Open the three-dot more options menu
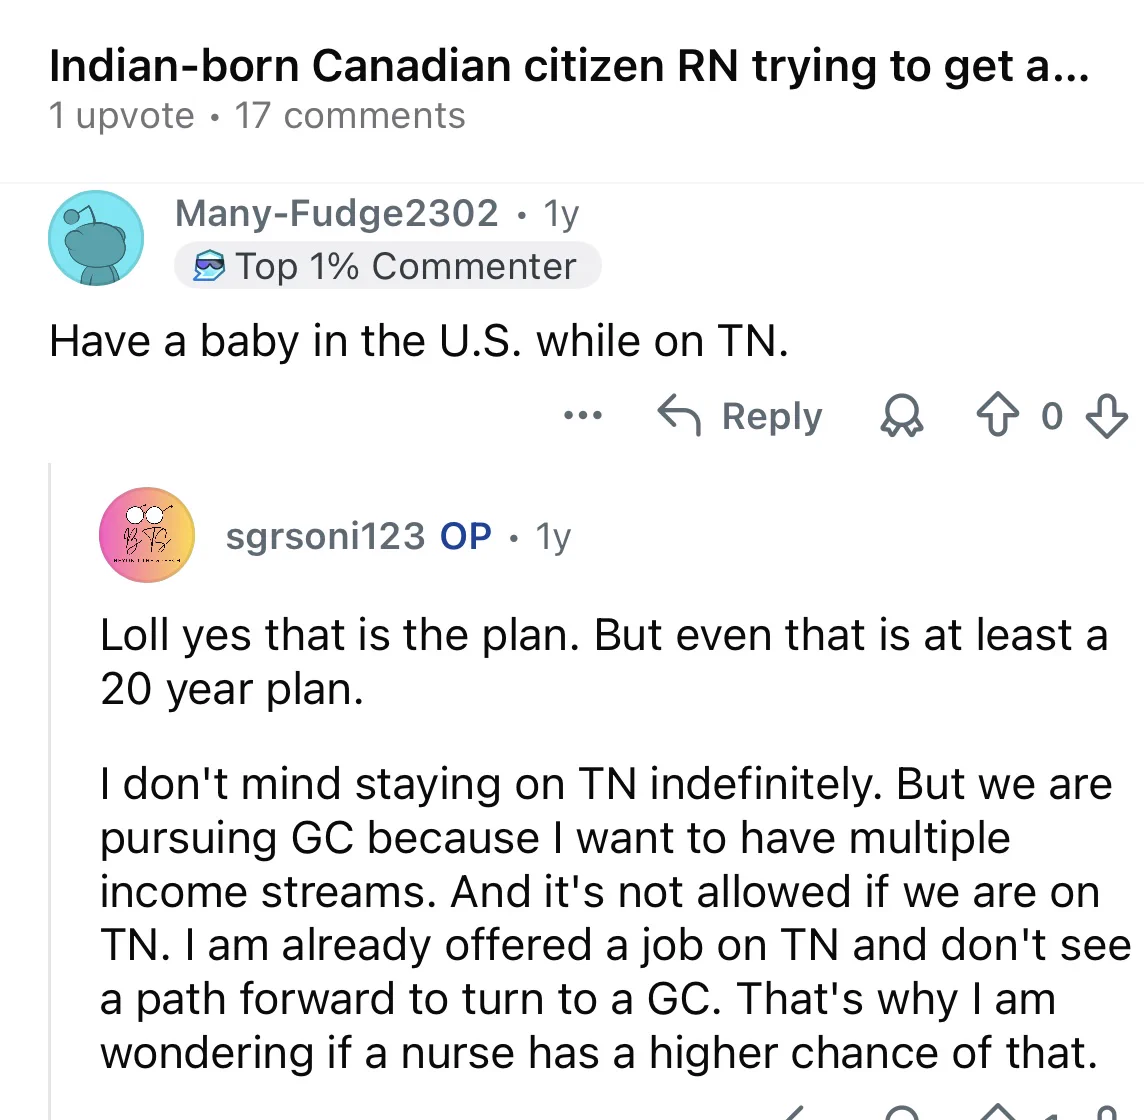The image size is (1144, 1120). click(x=583, y=415)
